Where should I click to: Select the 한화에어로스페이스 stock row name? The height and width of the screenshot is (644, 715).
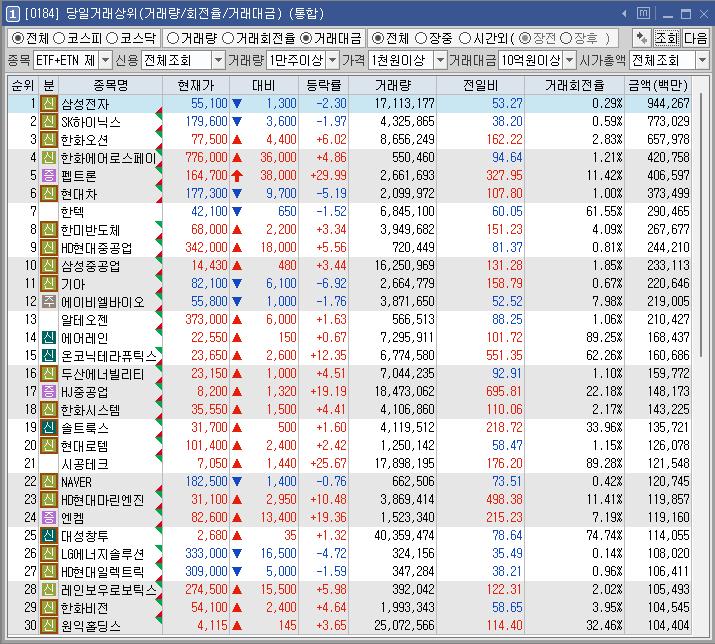[109, 158]
